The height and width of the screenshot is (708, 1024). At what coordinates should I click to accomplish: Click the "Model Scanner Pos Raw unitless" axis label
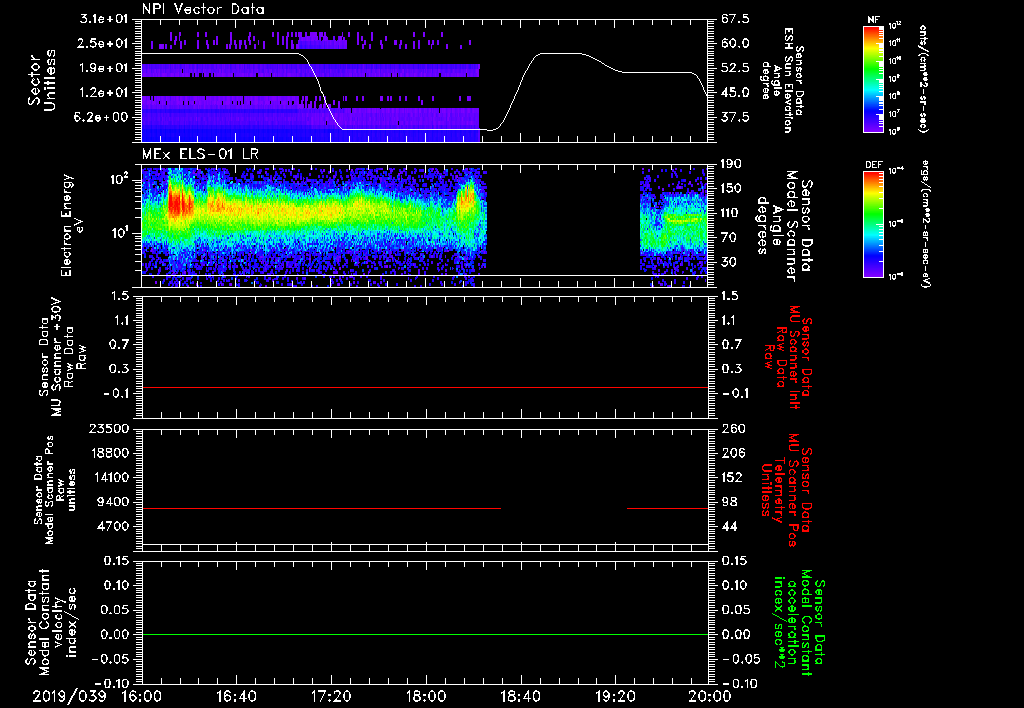(x=55, y=490)
